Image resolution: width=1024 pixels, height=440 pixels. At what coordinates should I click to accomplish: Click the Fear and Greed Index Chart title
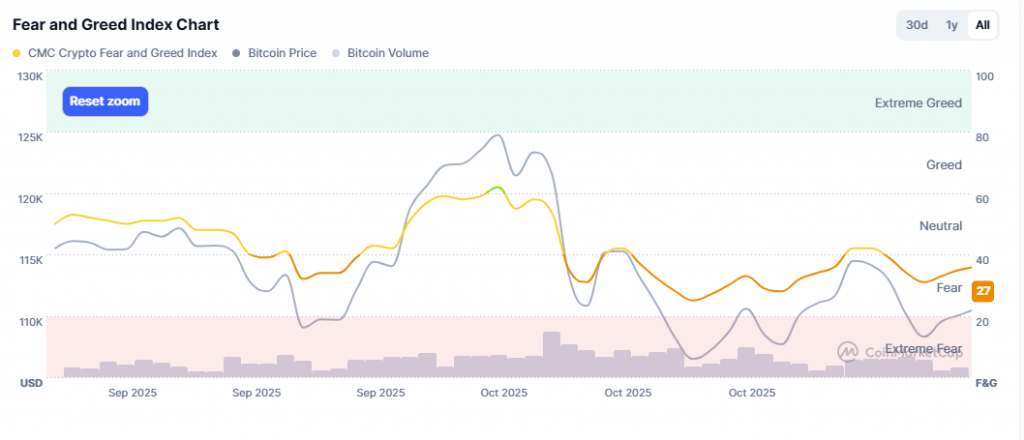coord(116,24)
